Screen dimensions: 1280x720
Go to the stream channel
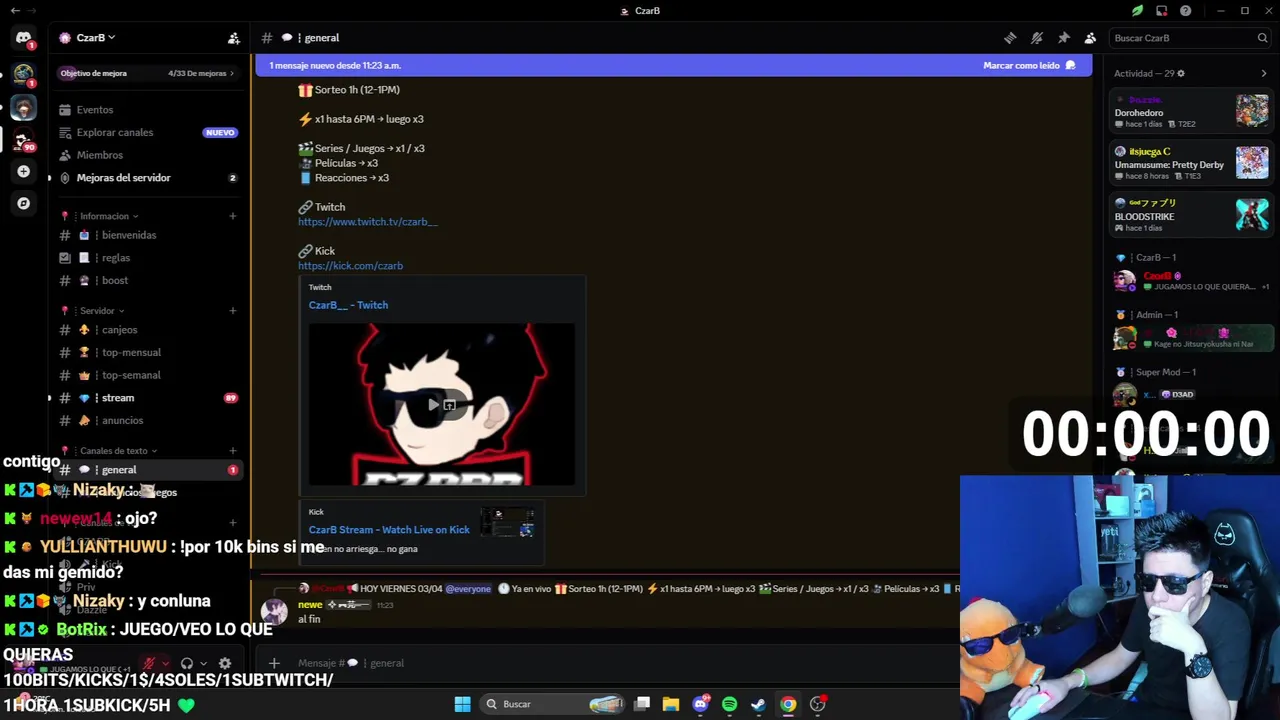(x=148, y=398)
